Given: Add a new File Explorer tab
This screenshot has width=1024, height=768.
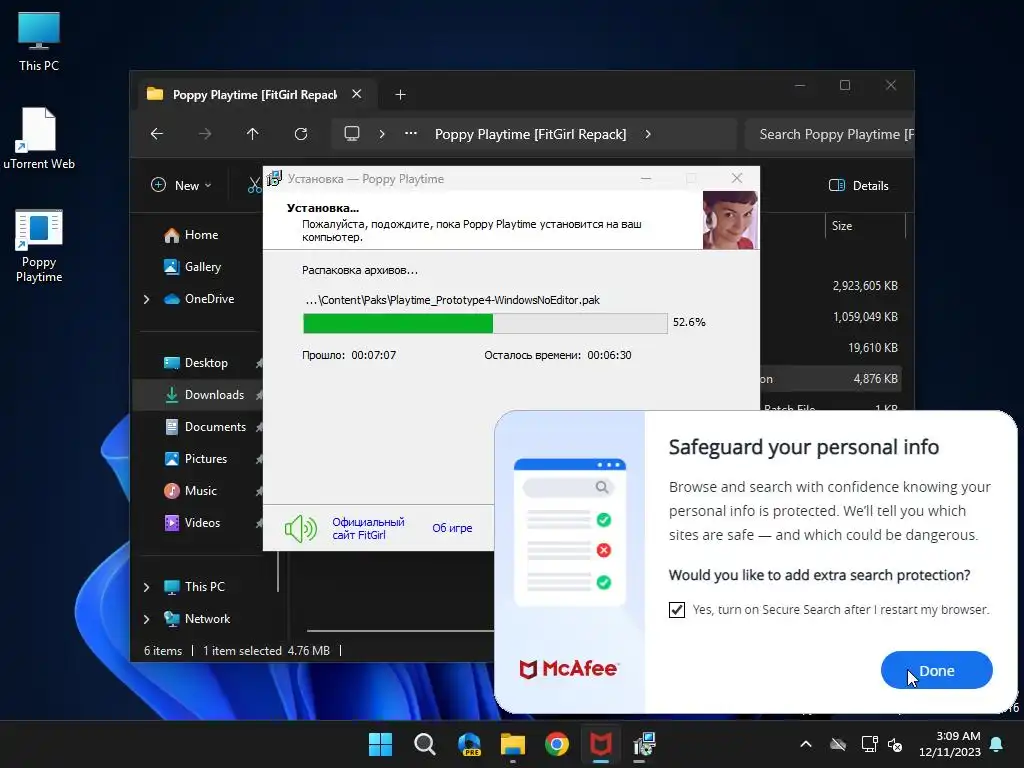Looking at the screenshot, I should (400, 95).
